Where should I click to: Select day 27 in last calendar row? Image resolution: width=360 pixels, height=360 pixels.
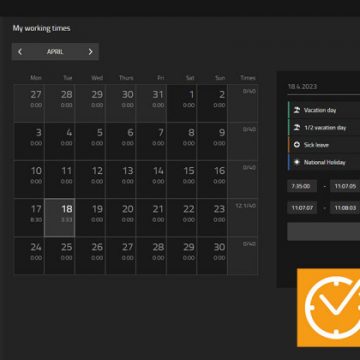[121, 256]
